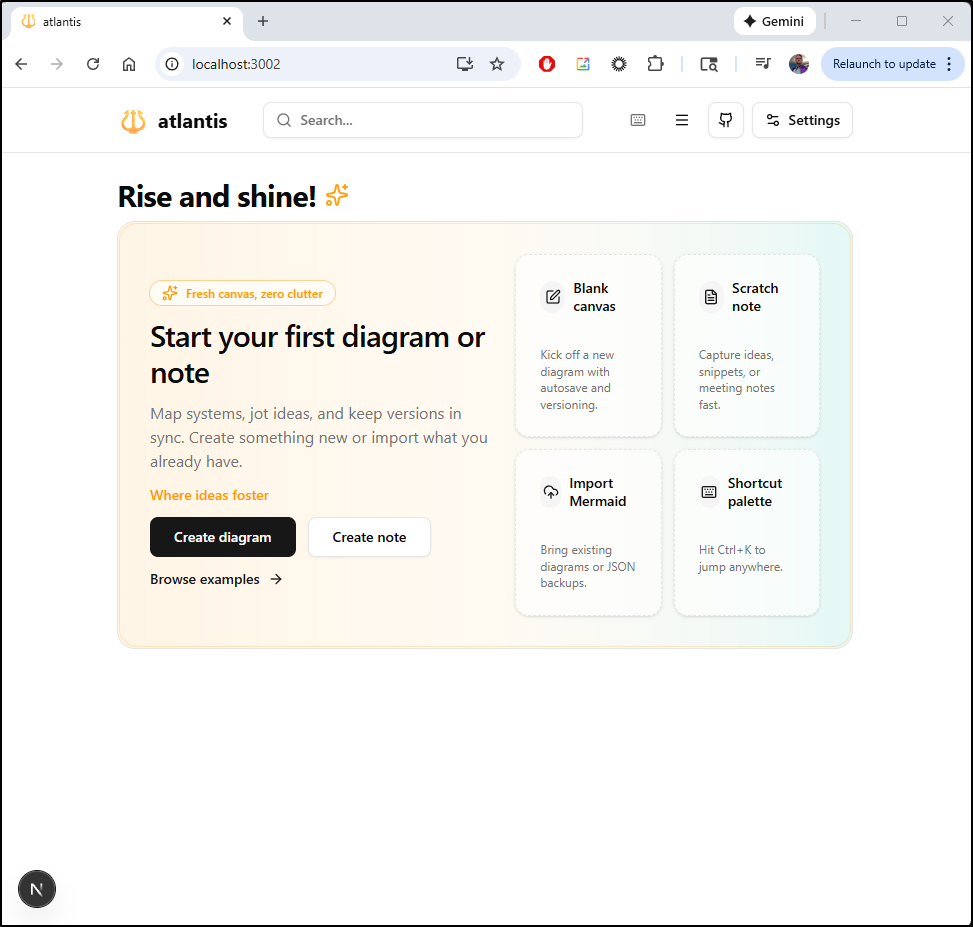Image resolution: width=973 pixels, height=927 pixels.
Task: Click the Chrome profile avatar
Action: [x=798, y=64]
